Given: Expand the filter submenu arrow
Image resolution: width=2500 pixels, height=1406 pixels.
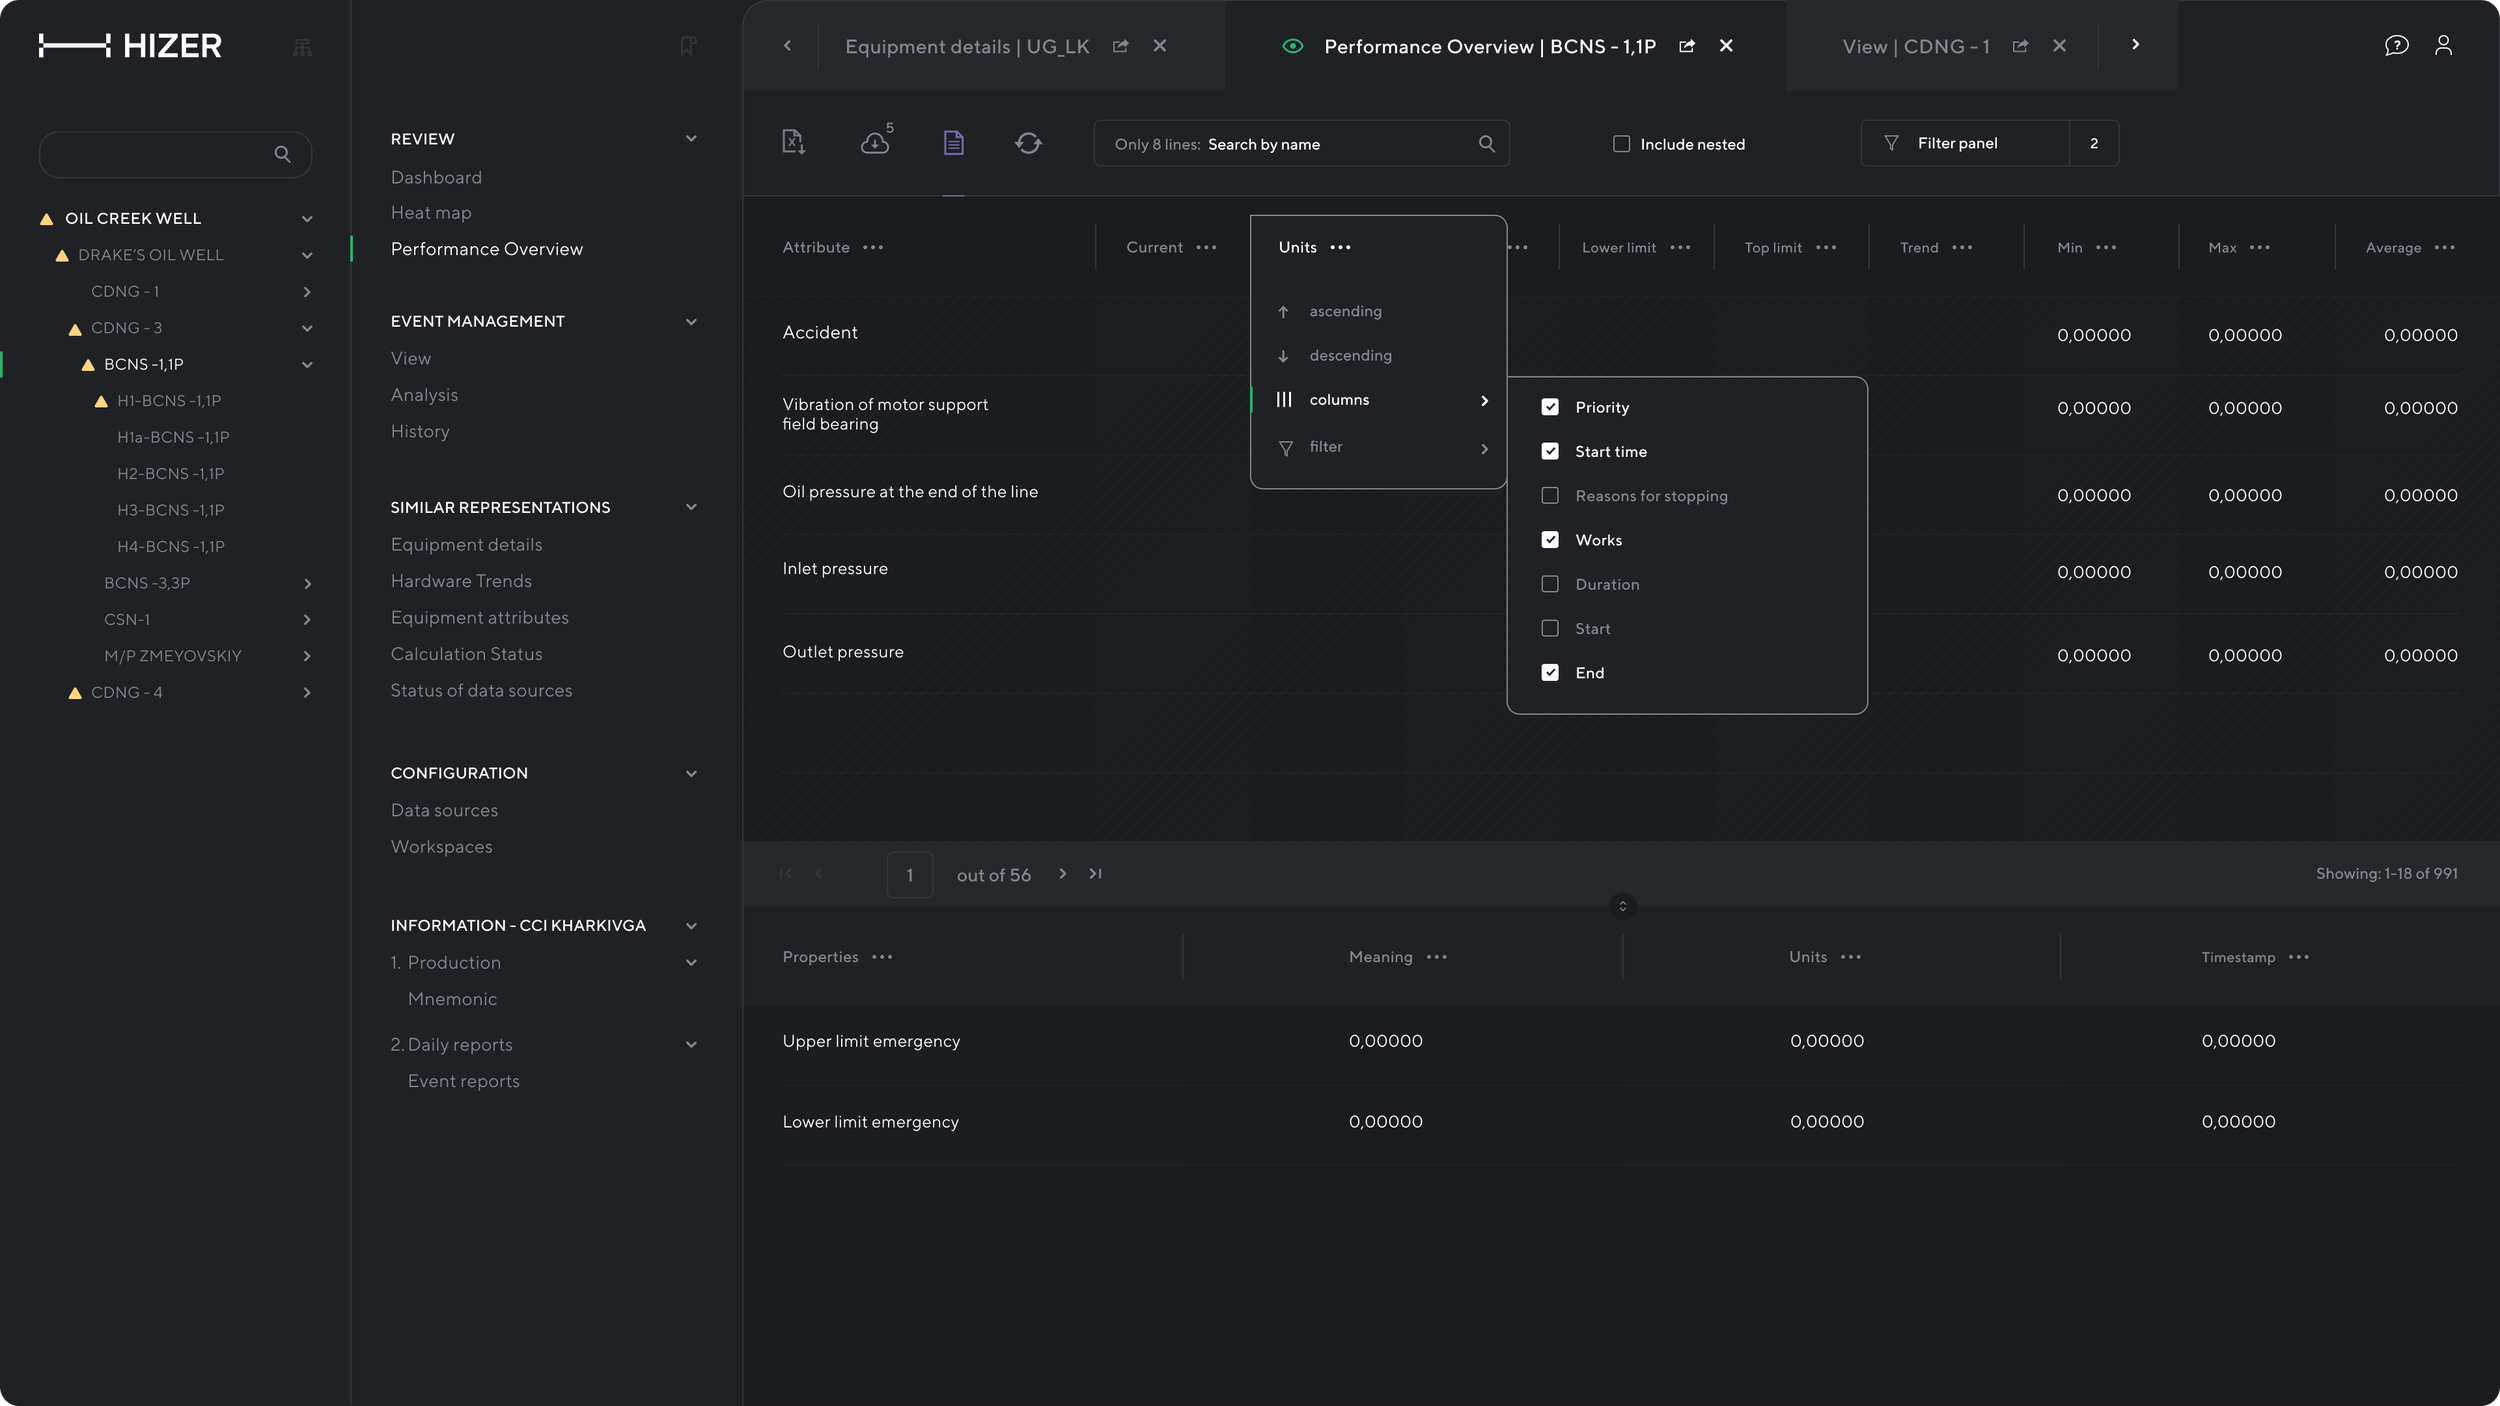Looking at the screenshot, I should coord(1484,448).
